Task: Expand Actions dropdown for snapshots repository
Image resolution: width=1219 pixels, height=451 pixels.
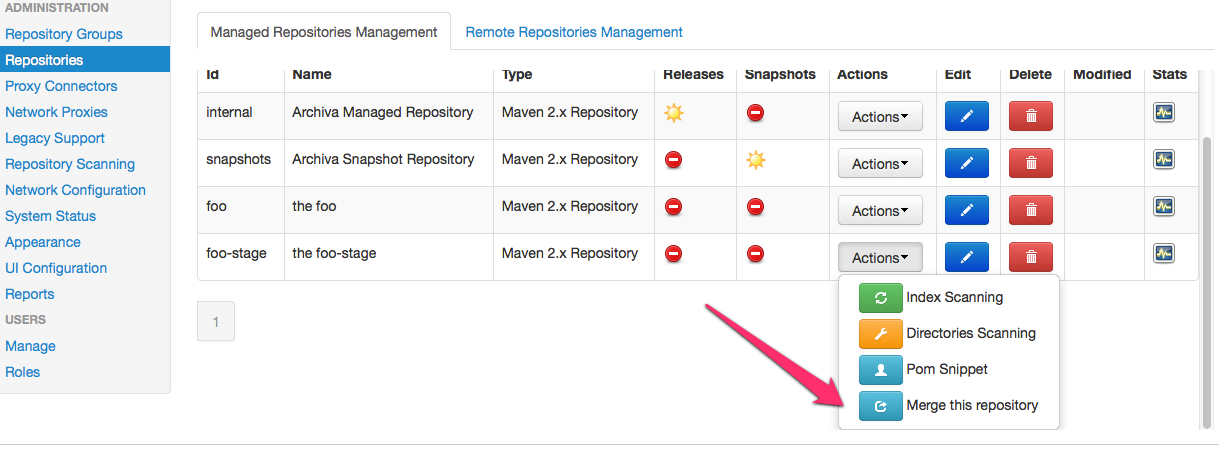Action: point(879,164)
